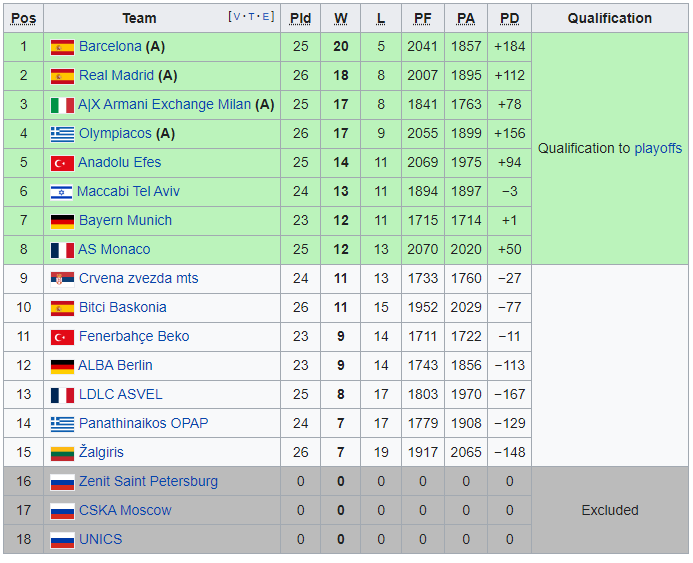Screen dimensions: 693x563
Task: Open the Real Madrid team link
Action: [116, 75]
